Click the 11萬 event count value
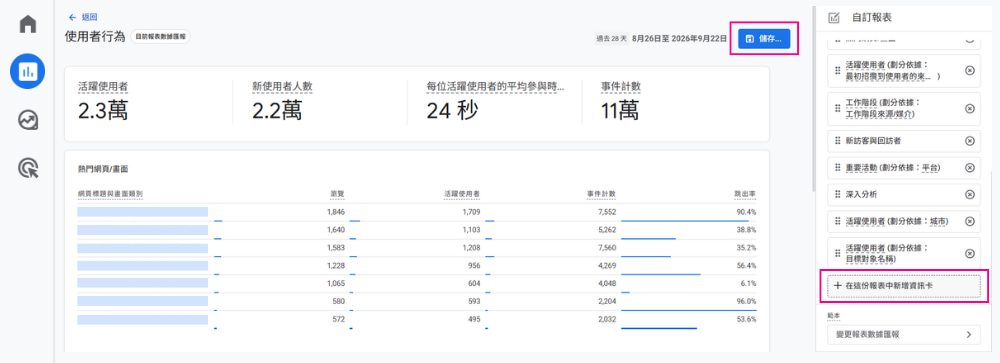 (x=619, y=111)
